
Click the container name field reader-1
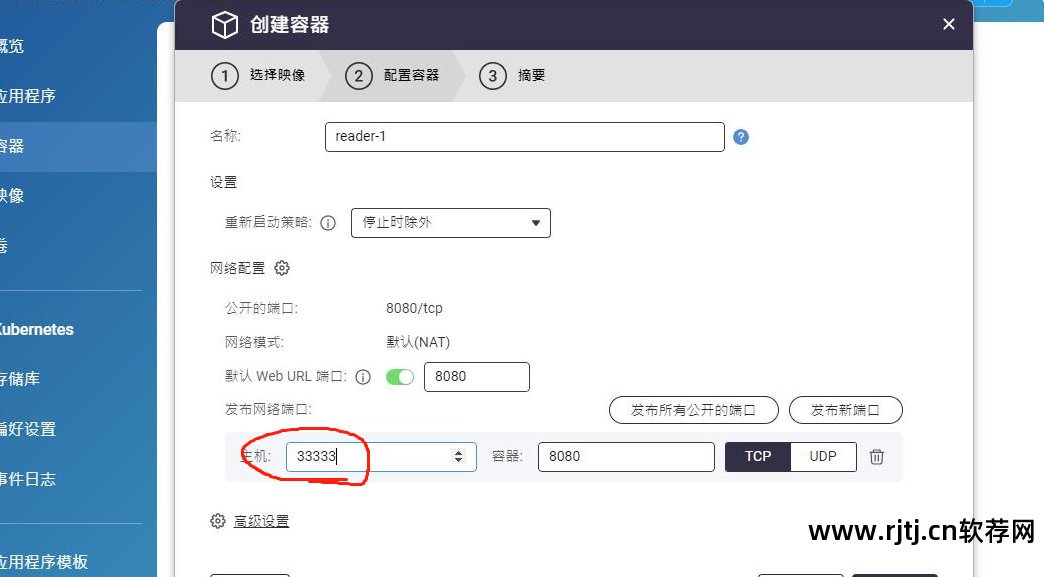(524, 137)
